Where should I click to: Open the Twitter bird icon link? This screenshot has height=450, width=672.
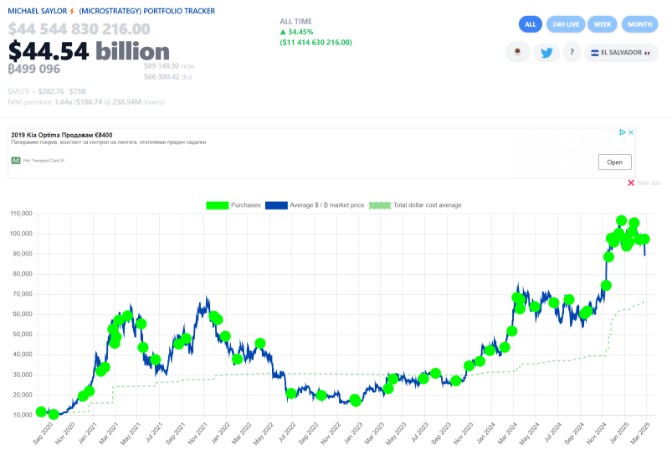(546, 53)
